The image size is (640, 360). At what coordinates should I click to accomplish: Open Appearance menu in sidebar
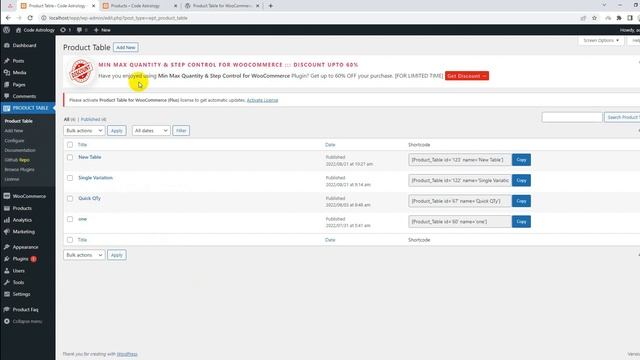point(25,247)
